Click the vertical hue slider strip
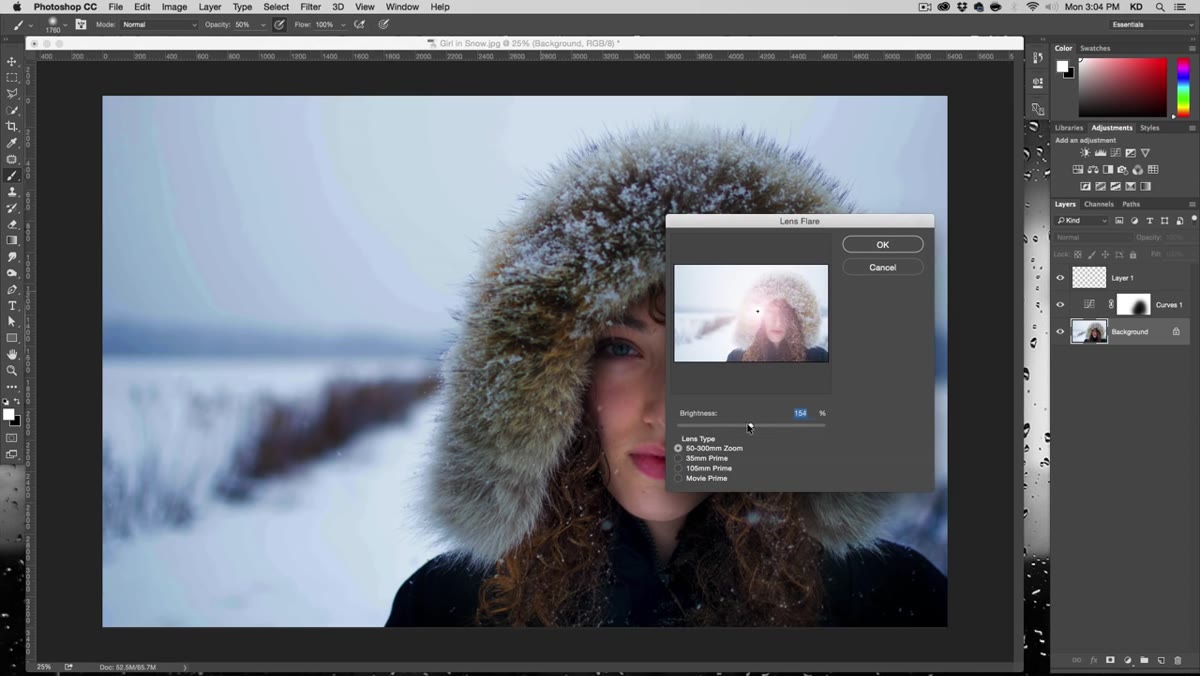 click(1183, 87)
